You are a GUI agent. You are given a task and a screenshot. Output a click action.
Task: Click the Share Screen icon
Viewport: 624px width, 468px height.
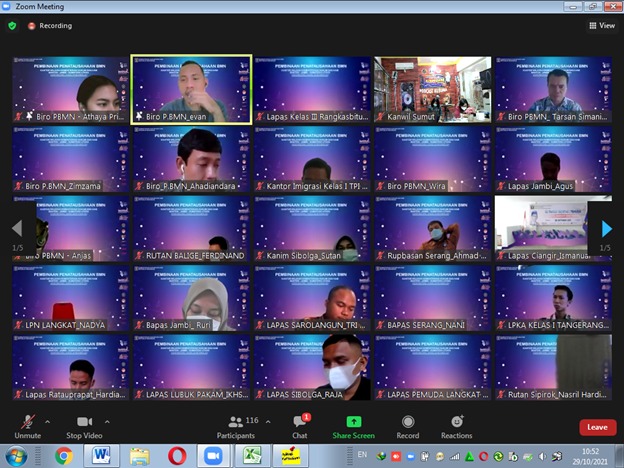pos(353,425)
